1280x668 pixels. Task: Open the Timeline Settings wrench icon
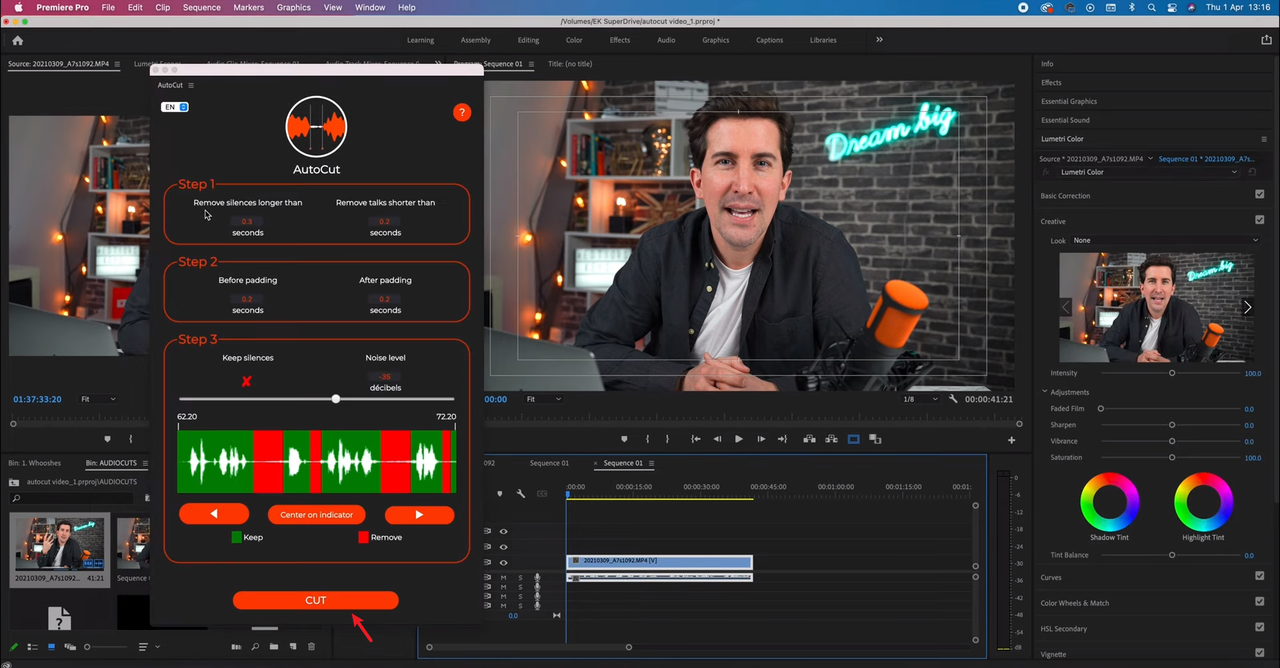point(520,493)
